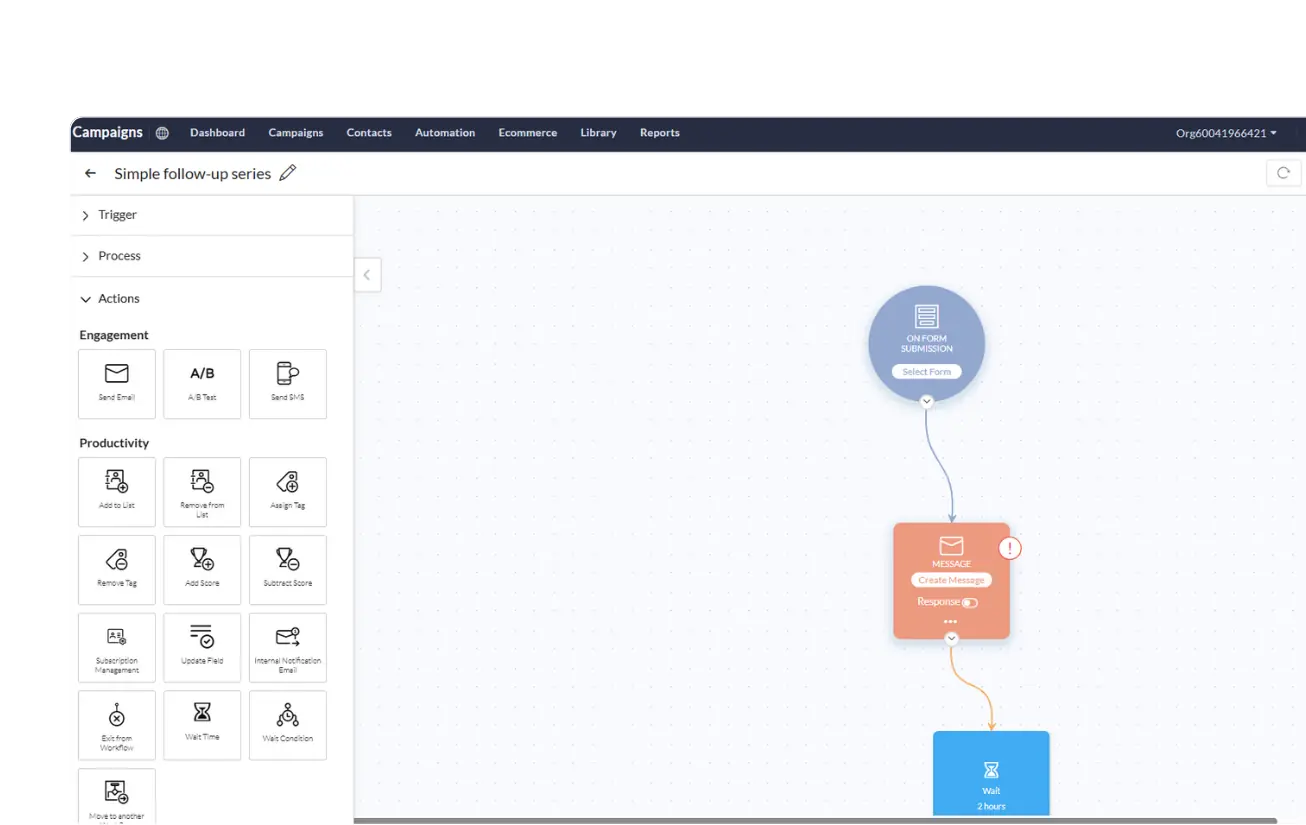Select the Send Email action icon
The height and width of the screenshot is (825, 1306).
pos(117,374)
